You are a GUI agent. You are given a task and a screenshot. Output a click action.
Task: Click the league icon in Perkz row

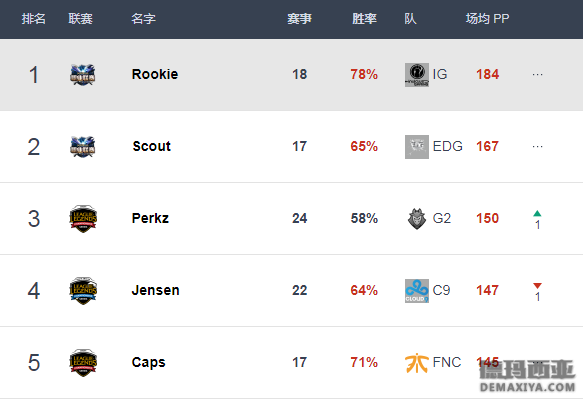point(83,219)
